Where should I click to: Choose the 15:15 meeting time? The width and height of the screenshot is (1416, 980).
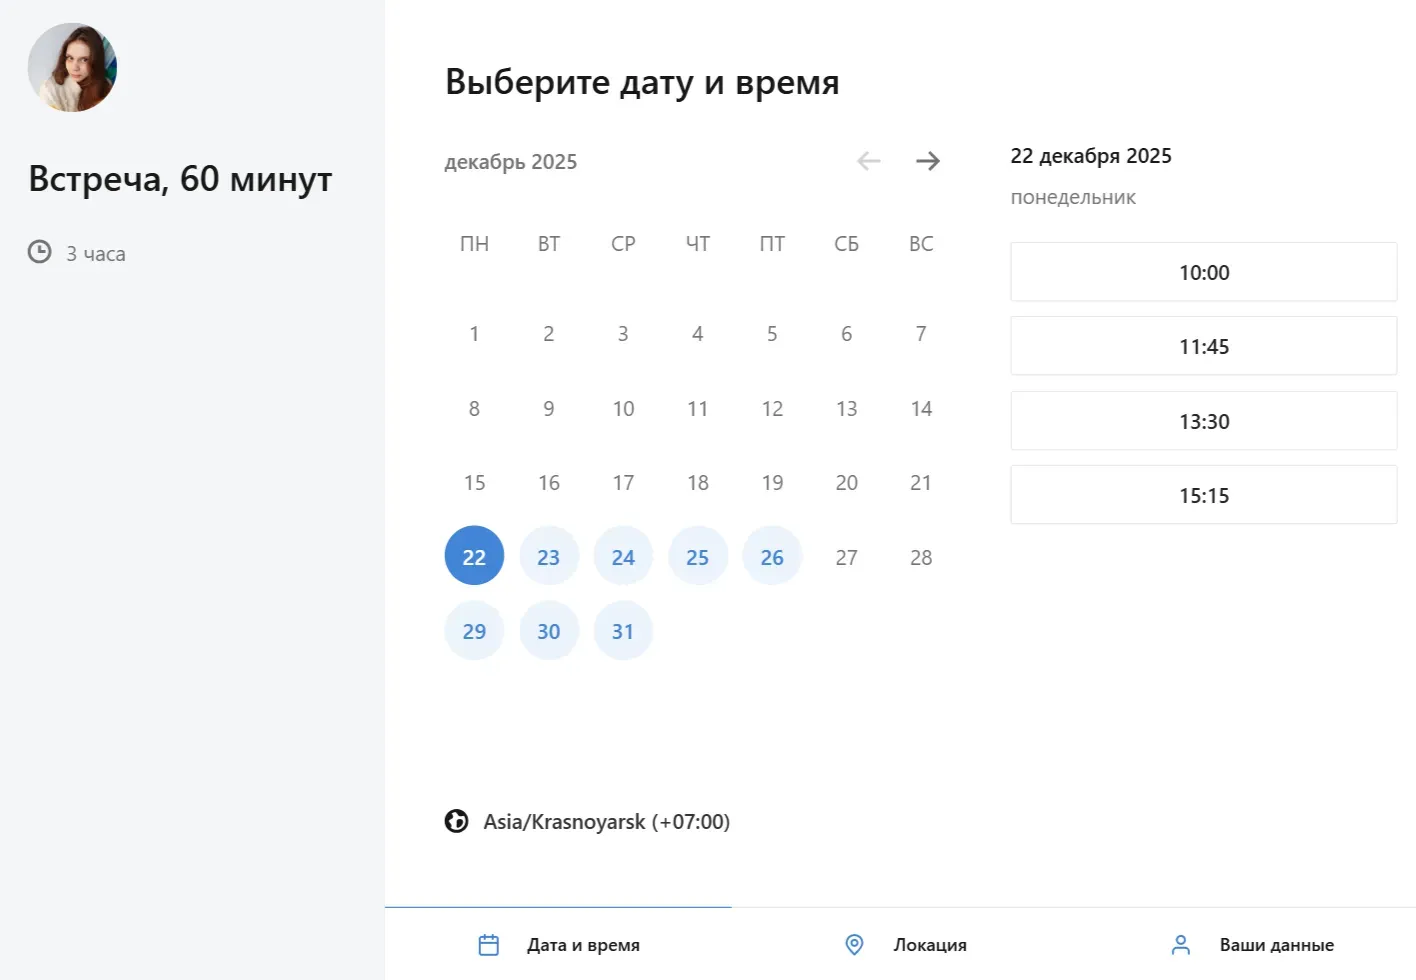click(1203, 494)
